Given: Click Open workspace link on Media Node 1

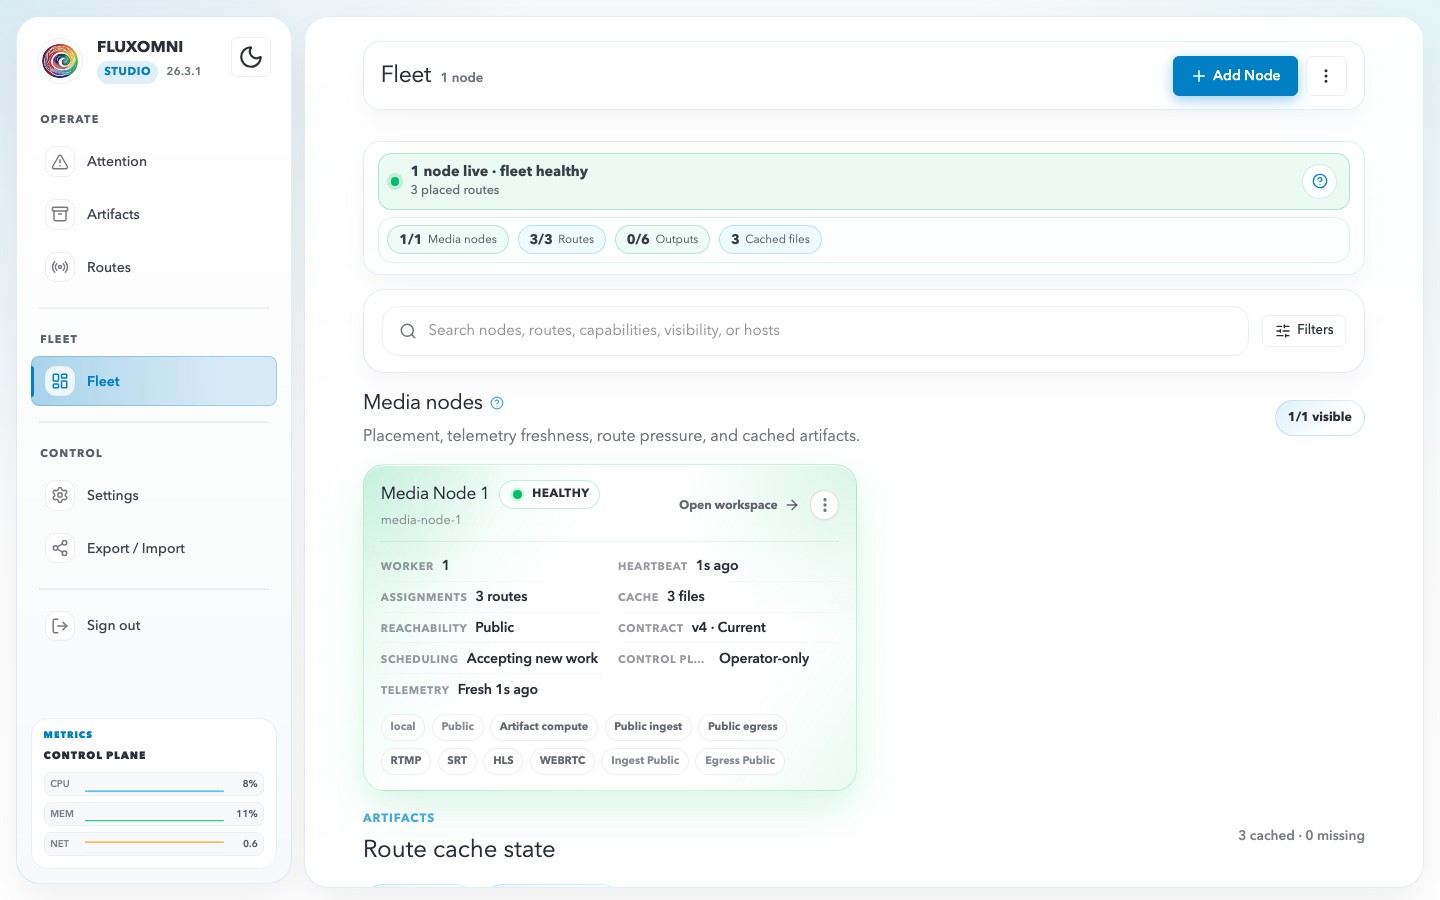Looking at the screenshot, I should [x=738, y=505].
